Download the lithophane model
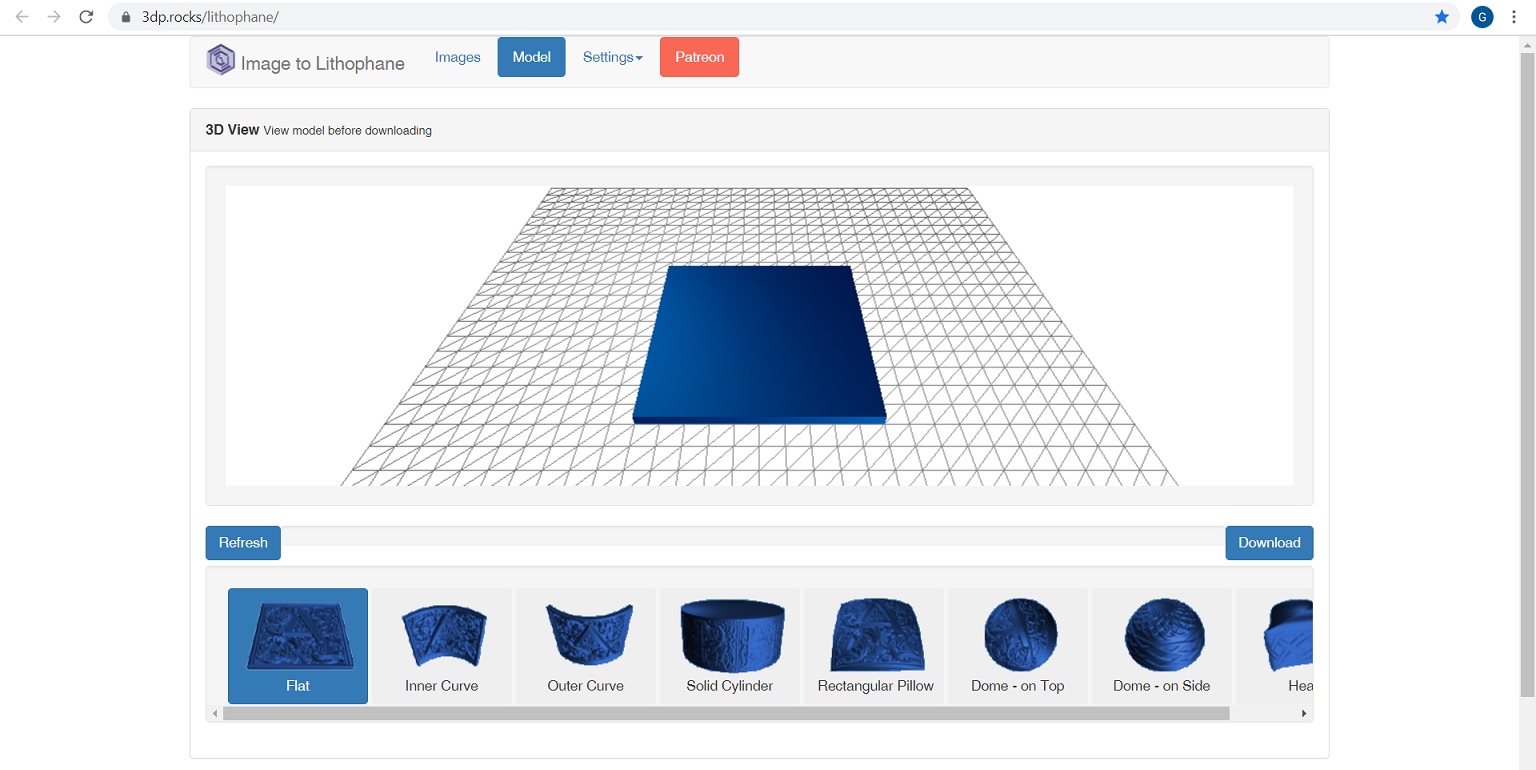The image size is (1536, 770). pyautogui.click(x=1269, y=543)
